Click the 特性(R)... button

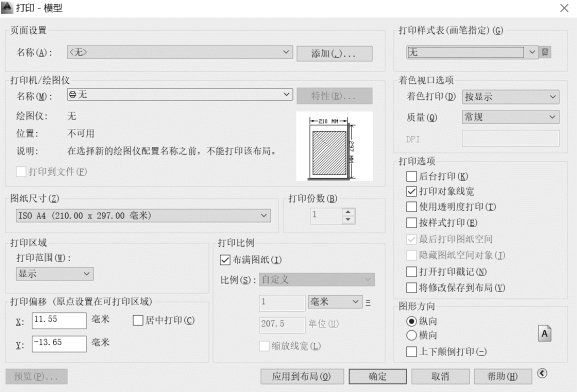334,96
